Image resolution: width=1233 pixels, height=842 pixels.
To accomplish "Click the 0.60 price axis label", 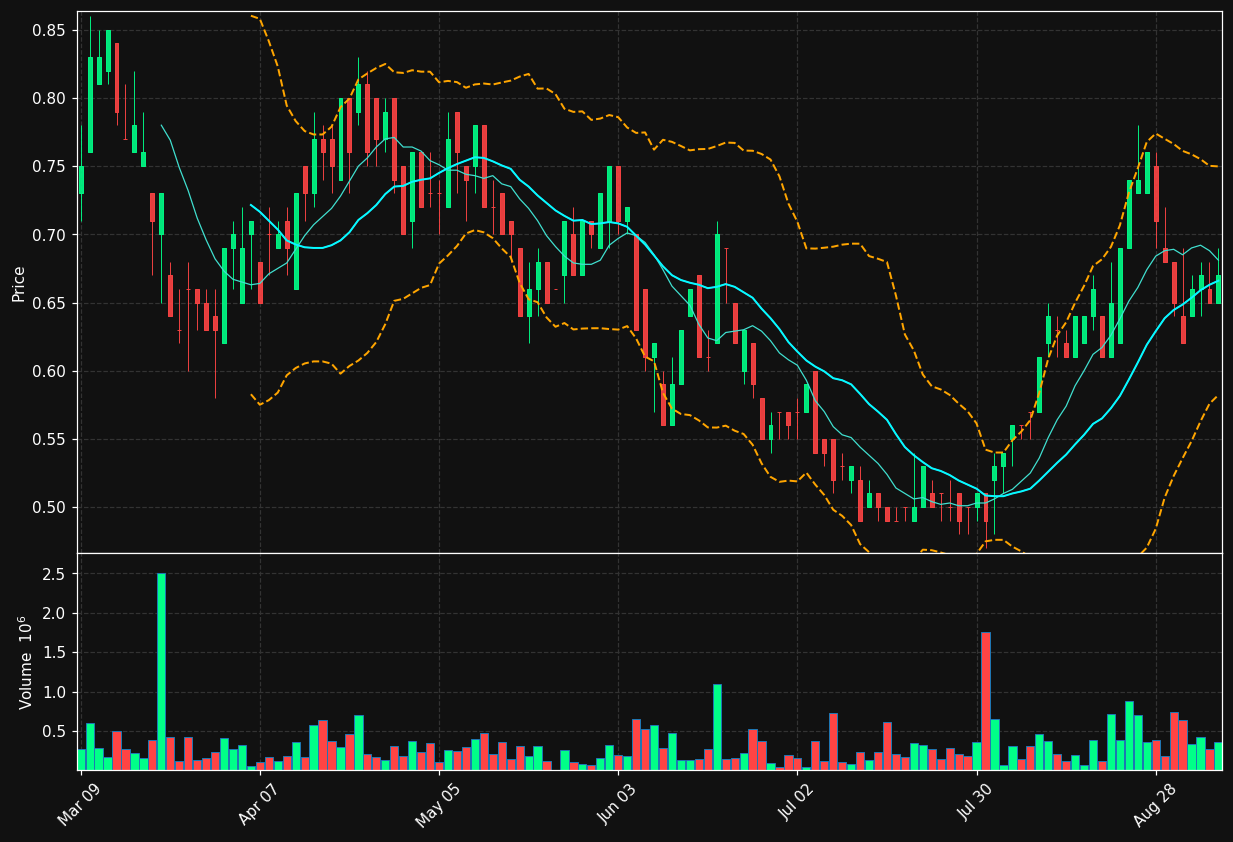I will 48,371.
